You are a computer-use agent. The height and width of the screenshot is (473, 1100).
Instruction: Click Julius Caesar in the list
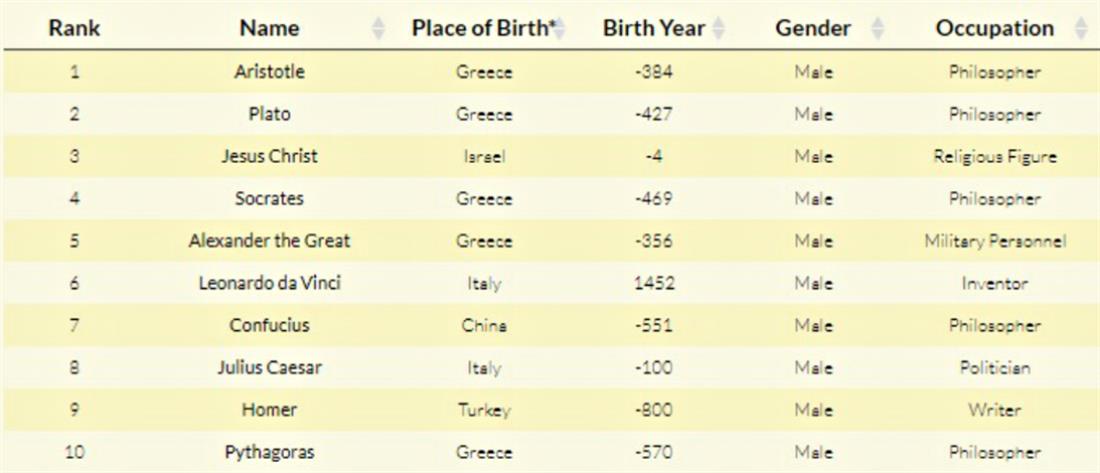[x=269, y=368]
